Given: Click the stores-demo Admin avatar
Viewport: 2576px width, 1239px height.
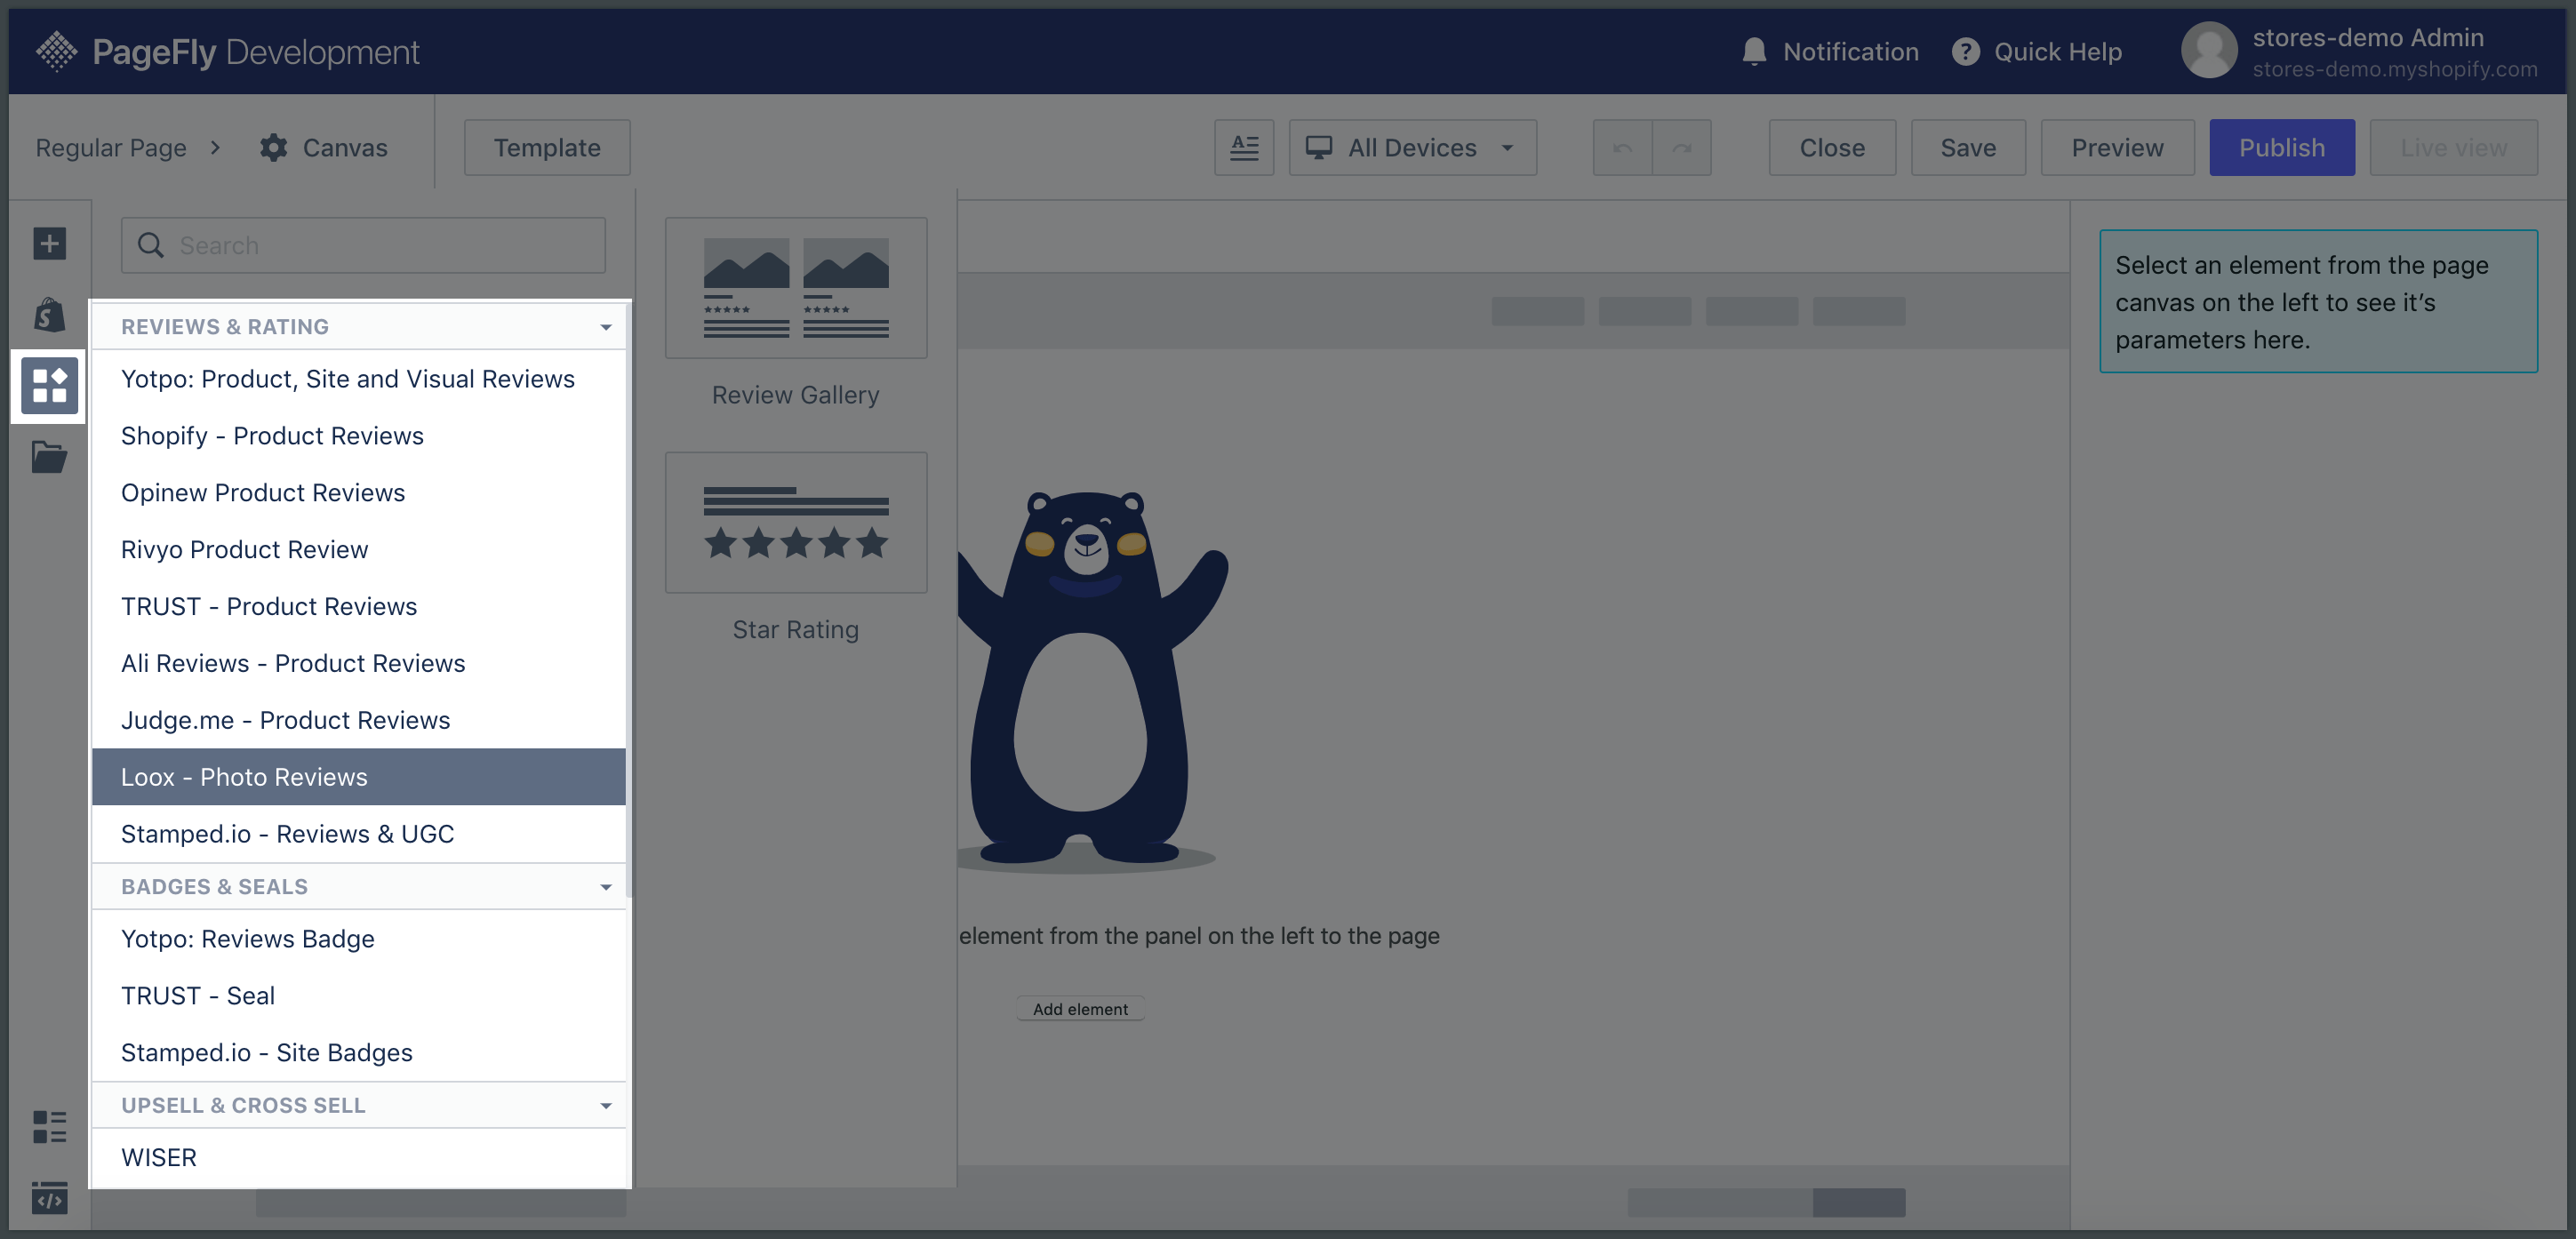Looking at the screenshot, I should (x=2208, y=50).
